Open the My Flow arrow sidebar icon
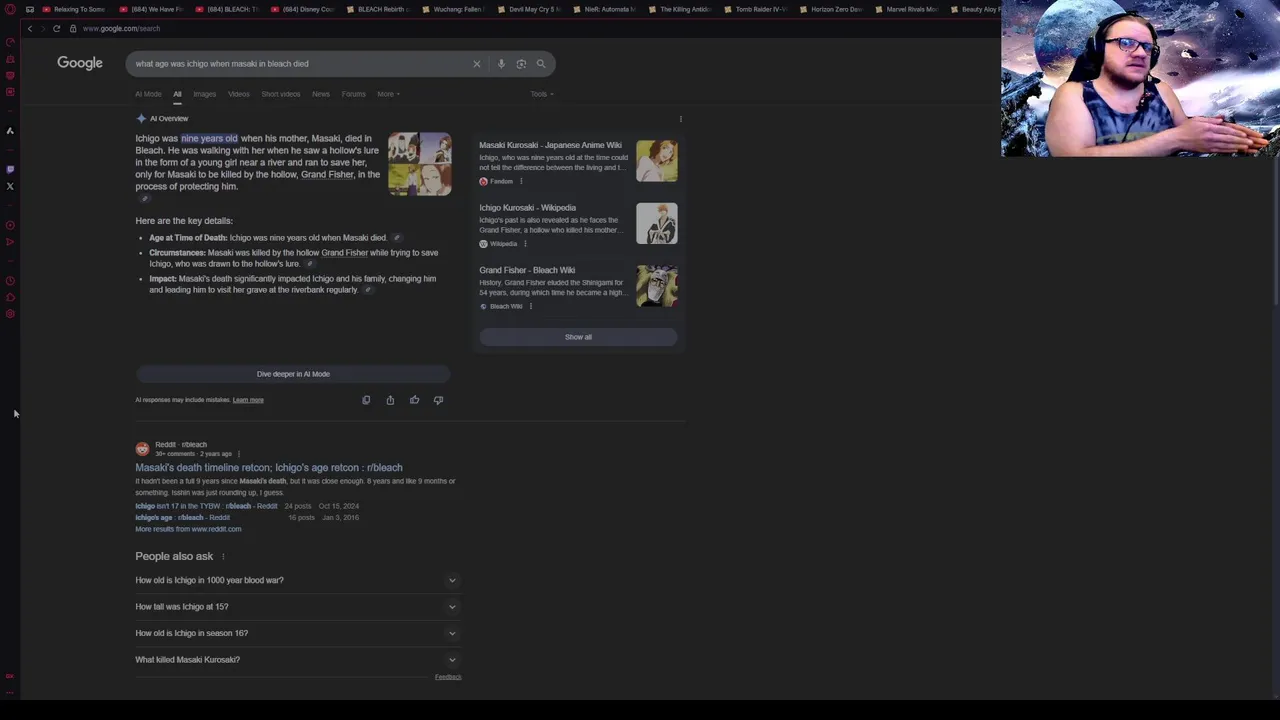This screenshot has width=1280, height=720. click(x=10, y=242)
